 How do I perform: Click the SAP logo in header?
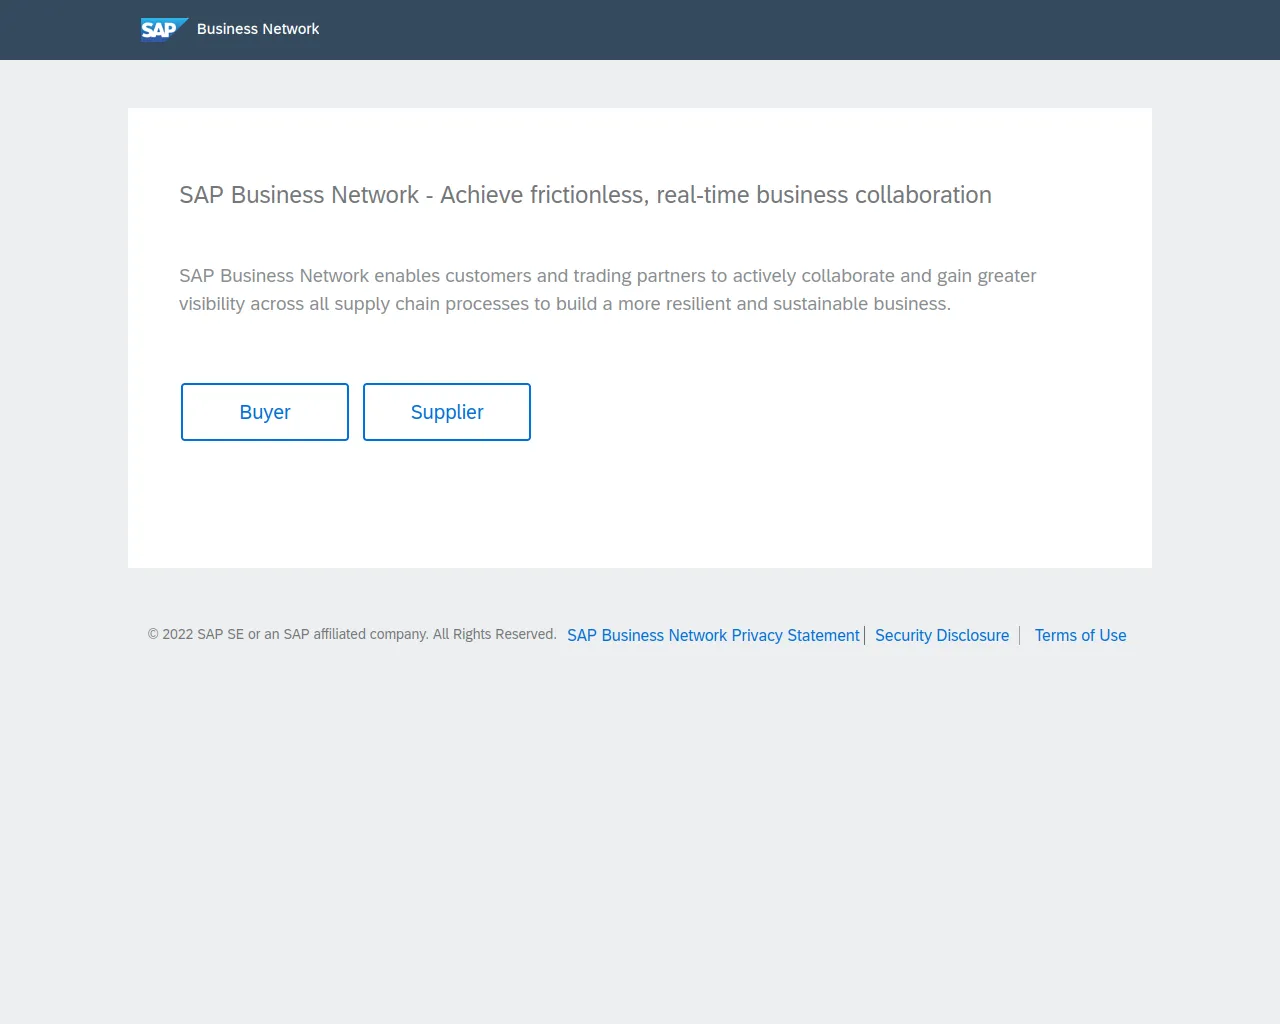point(163,29)
